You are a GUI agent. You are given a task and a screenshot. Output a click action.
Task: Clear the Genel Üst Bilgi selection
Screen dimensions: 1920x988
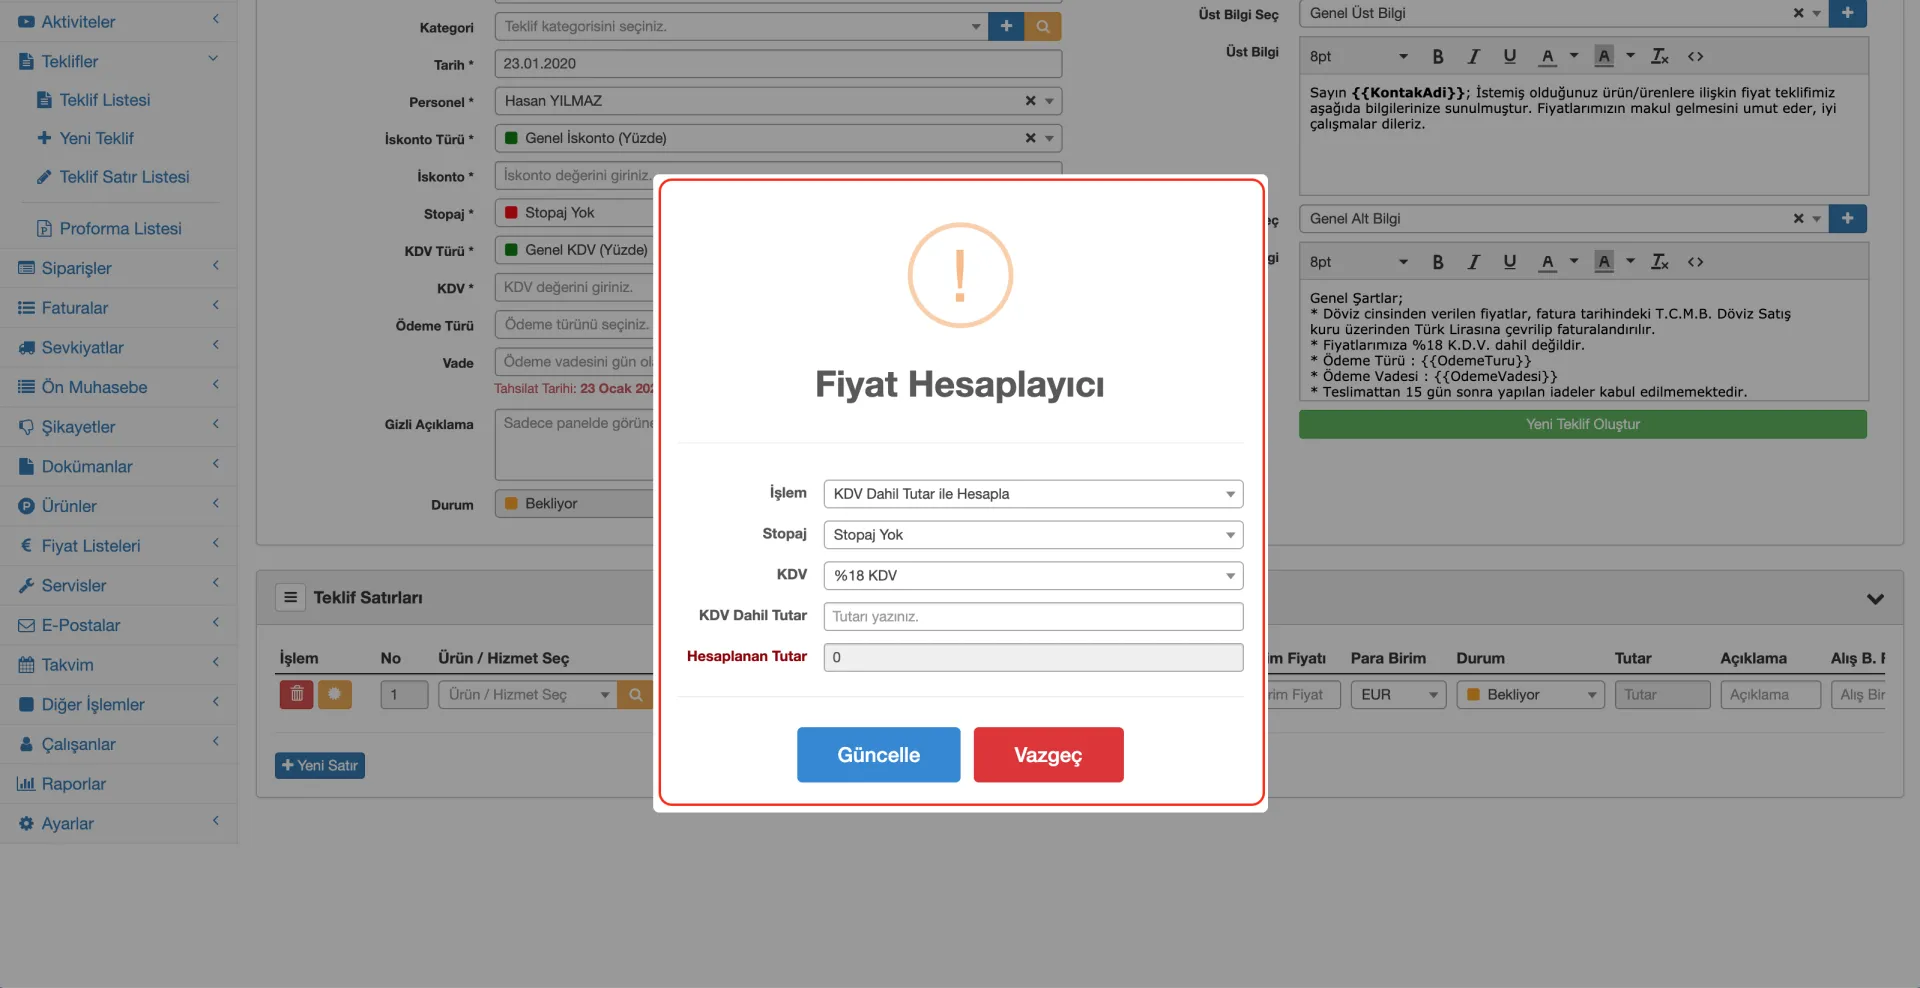point(1798,13)
